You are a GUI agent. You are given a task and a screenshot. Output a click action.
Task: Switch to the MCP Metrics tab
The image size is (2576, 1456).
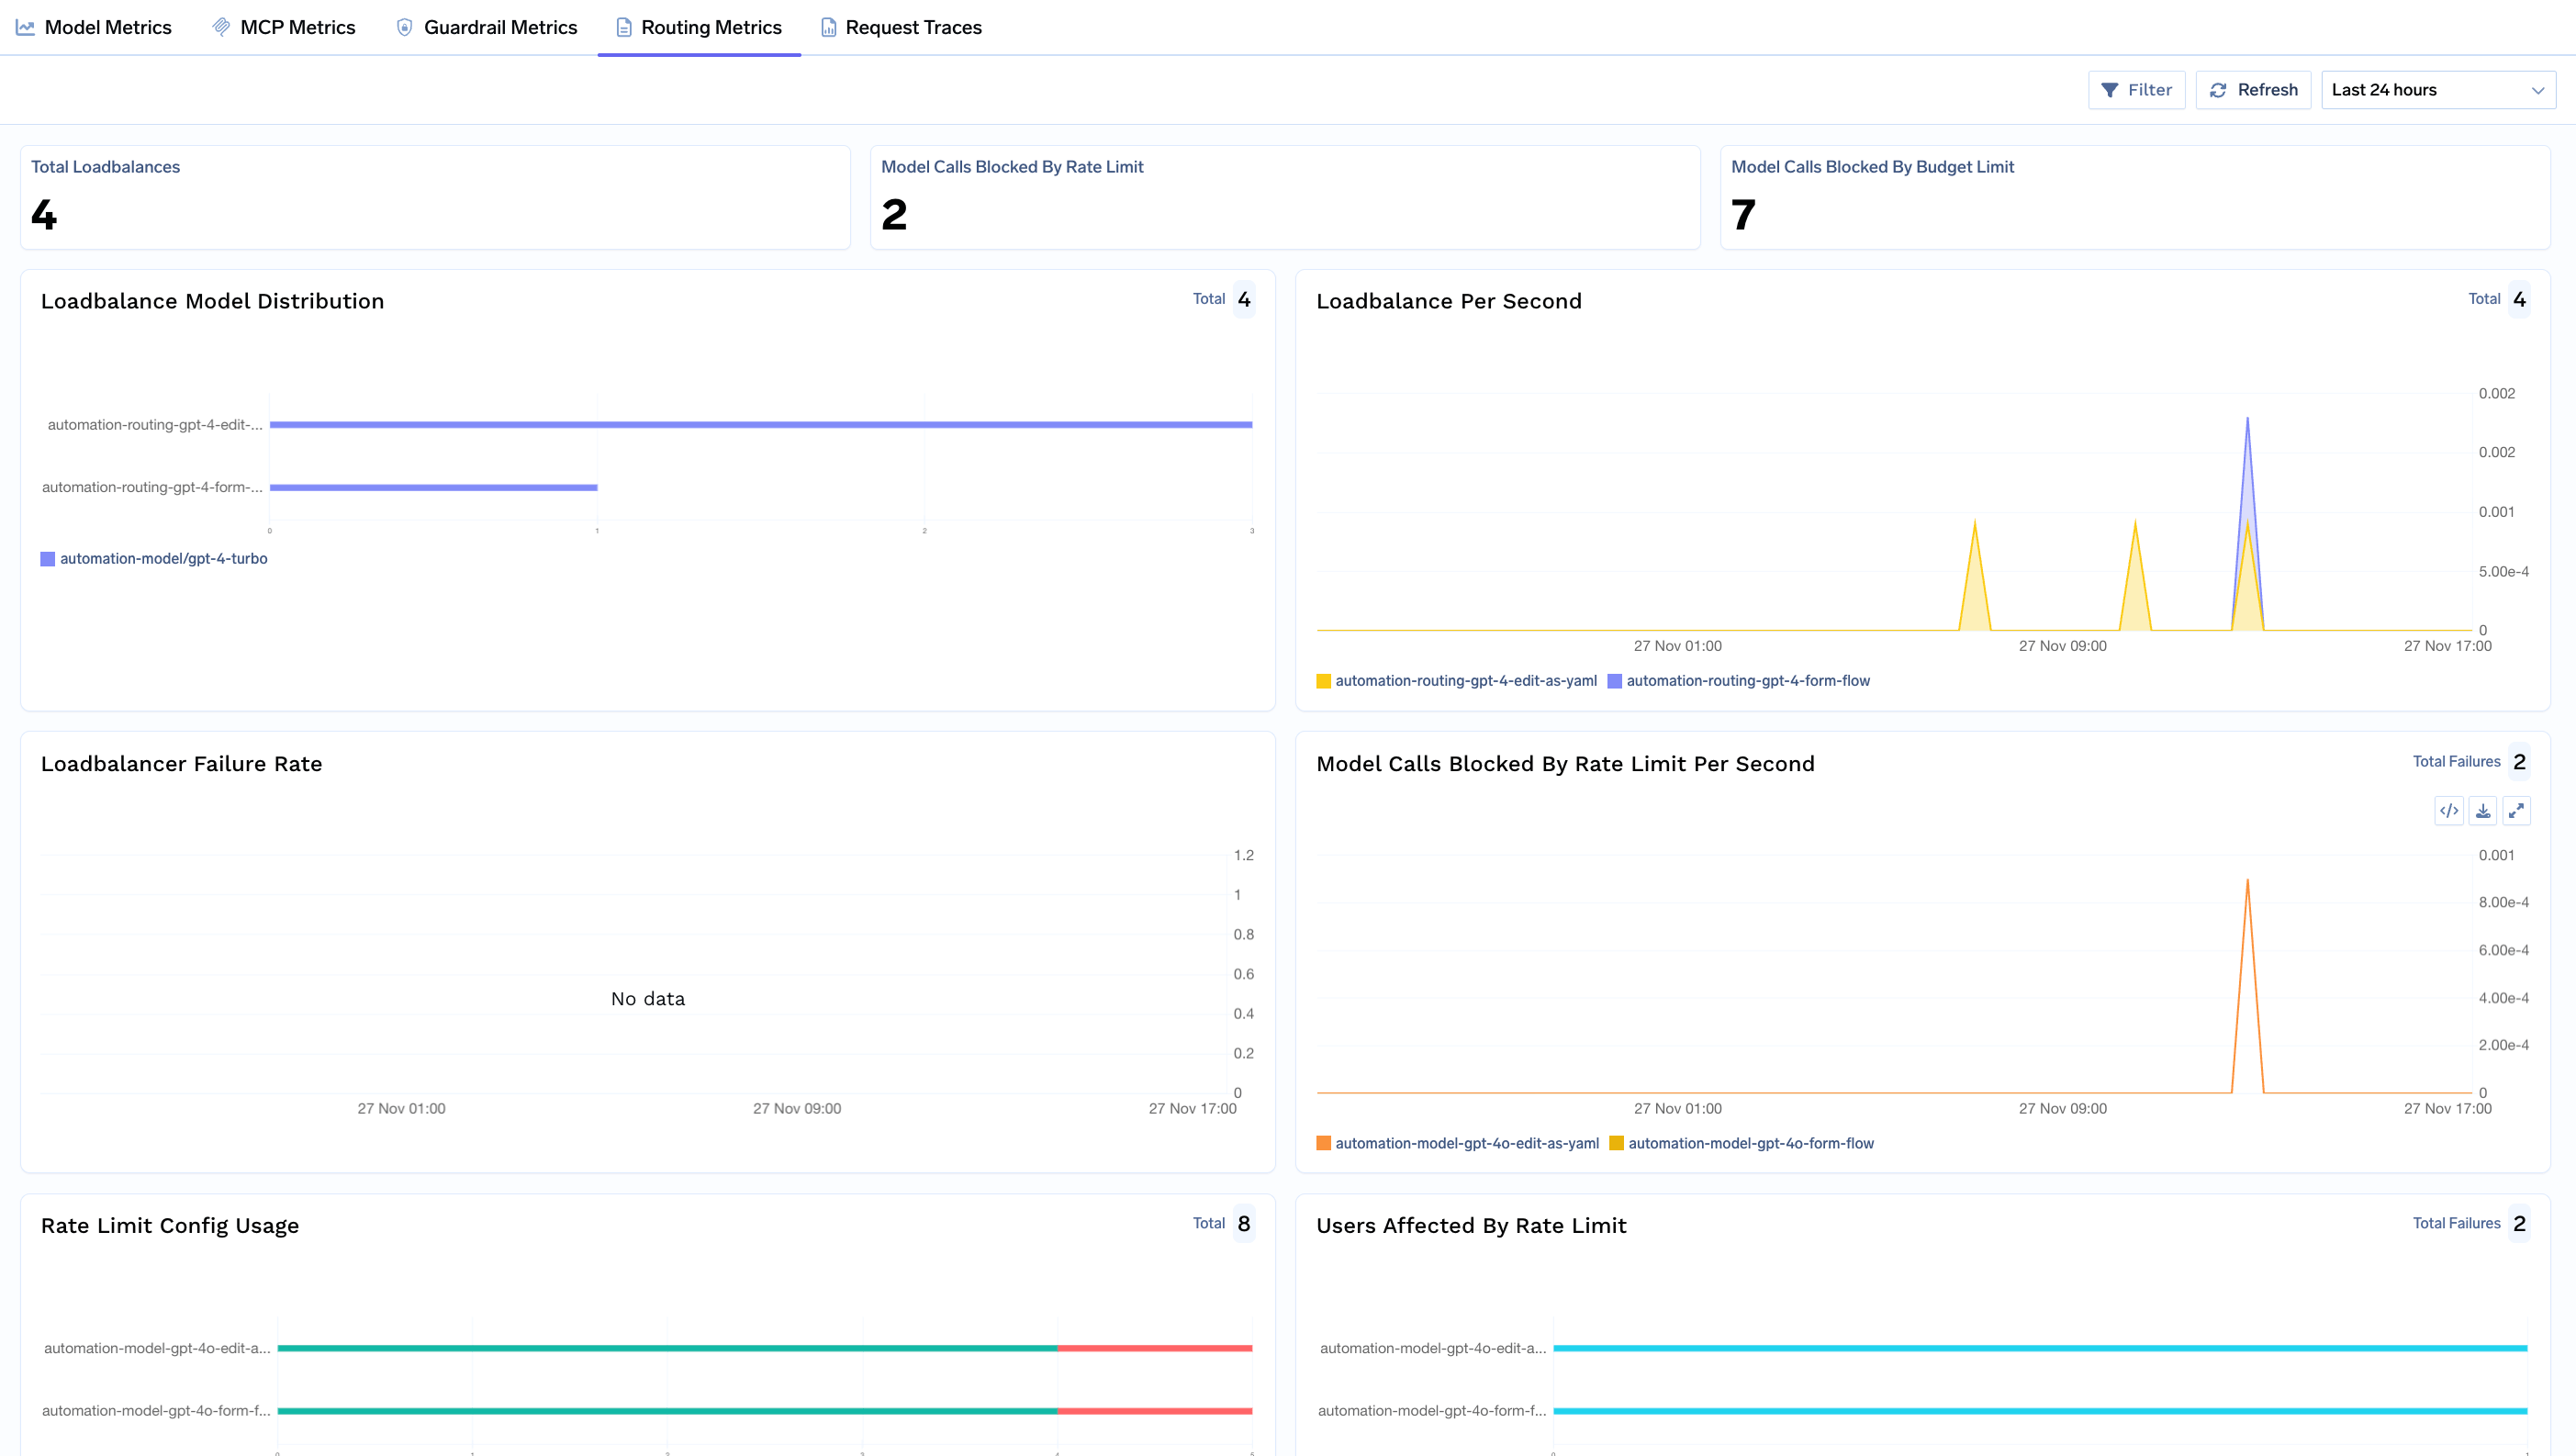(284, 27)
